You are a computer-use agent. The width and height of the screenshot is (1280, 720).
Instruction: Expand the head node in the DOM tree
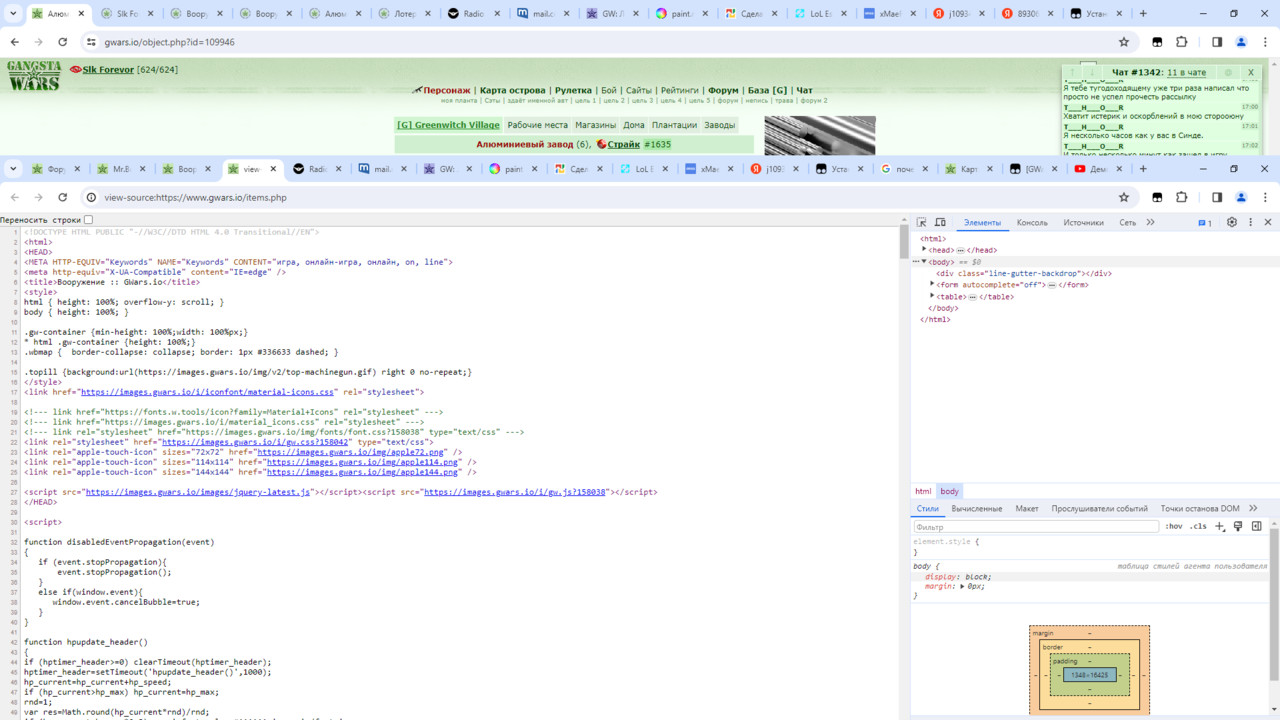pos(924,250)
